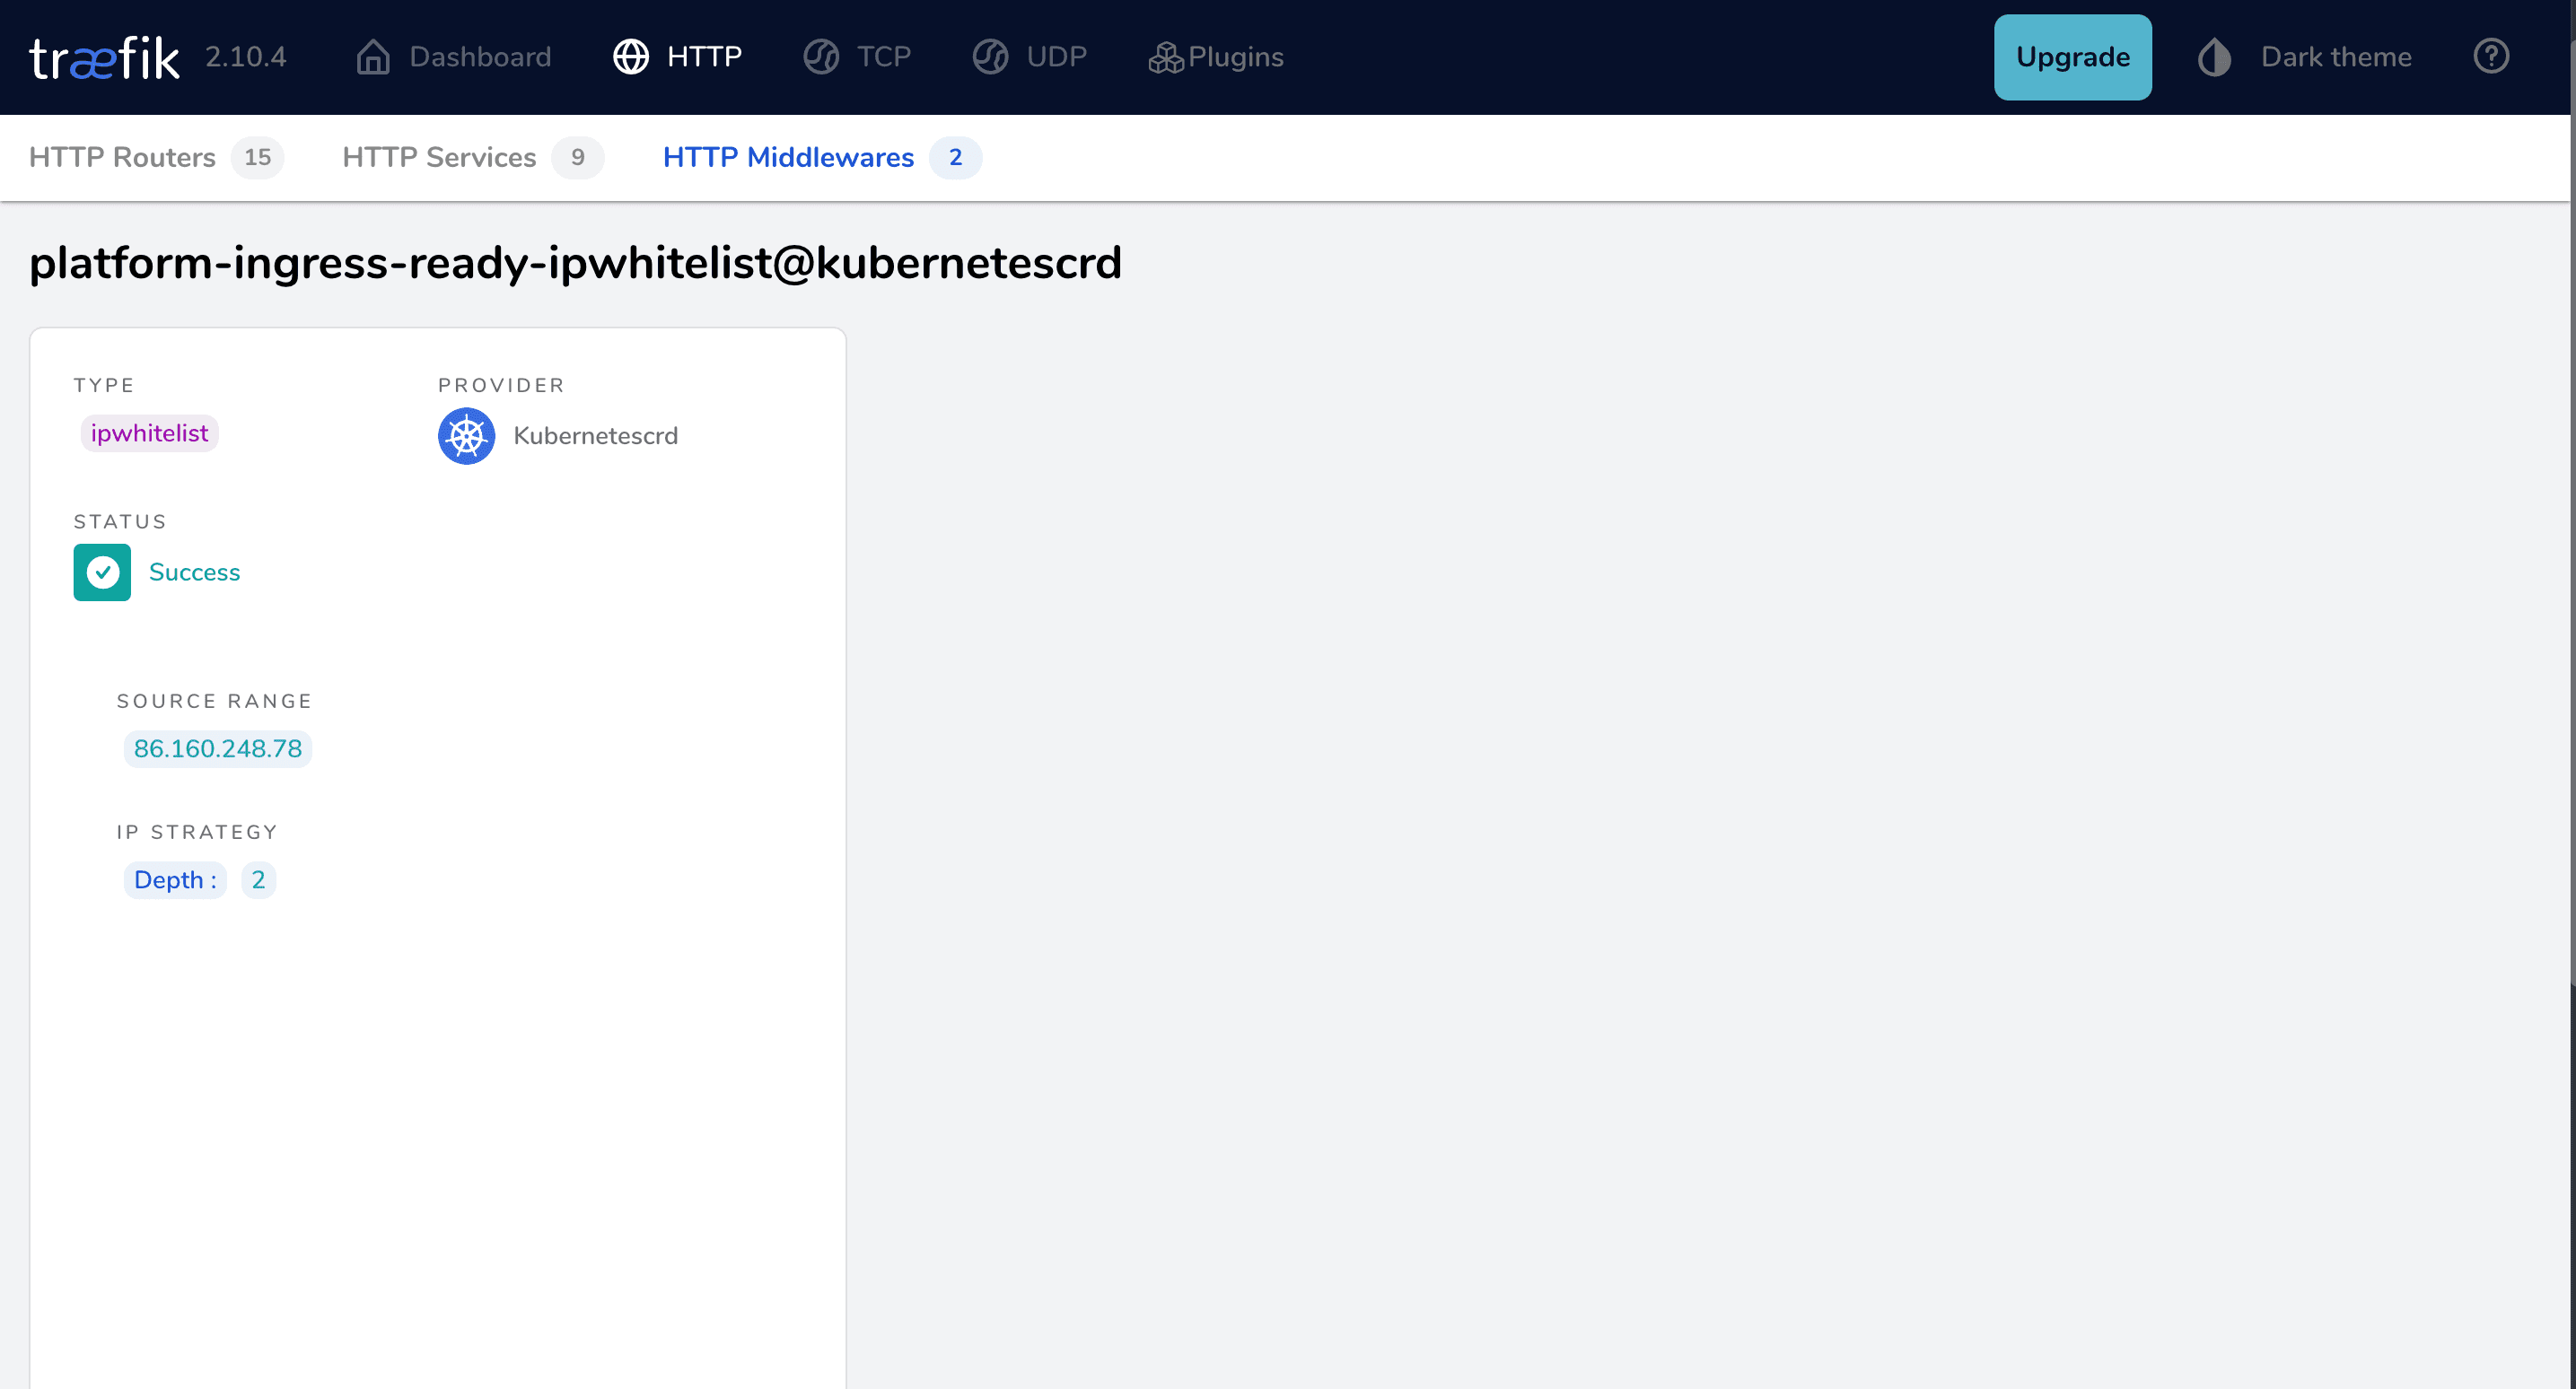
Task: Click the Success status checkmark icon
Action: coord(101,572)
